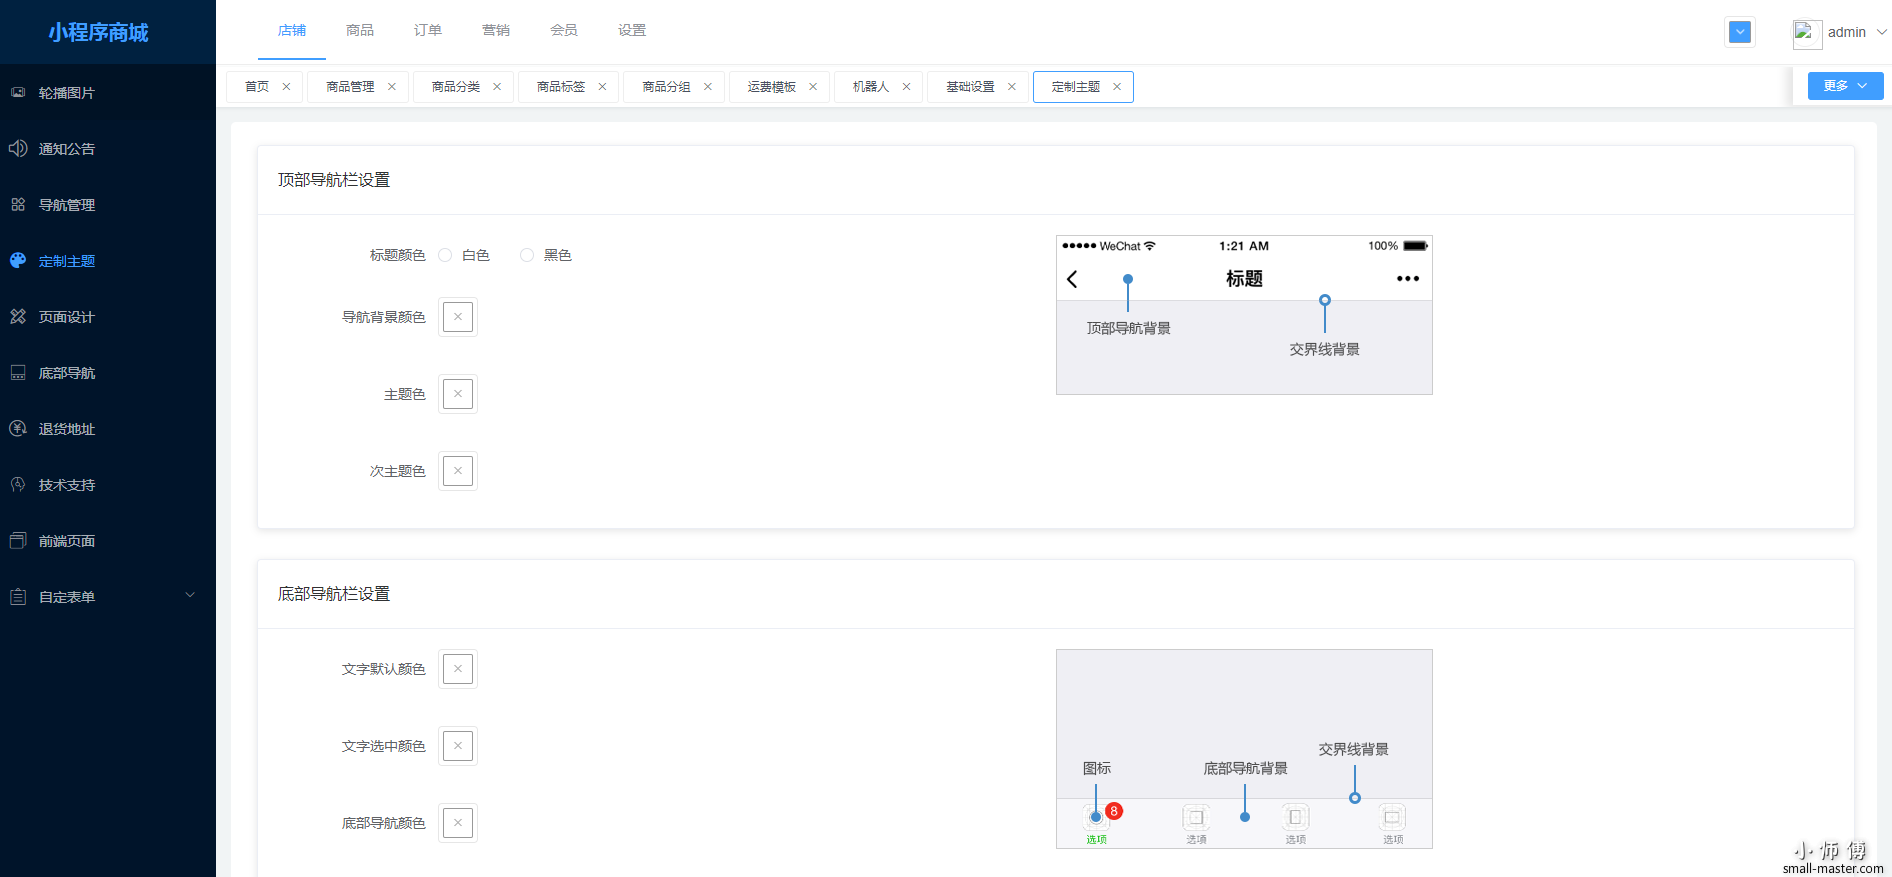The height and width of the screenshot is (877, 1892).
Task: Click the 定制主题 palette icon
Action: 18,260
